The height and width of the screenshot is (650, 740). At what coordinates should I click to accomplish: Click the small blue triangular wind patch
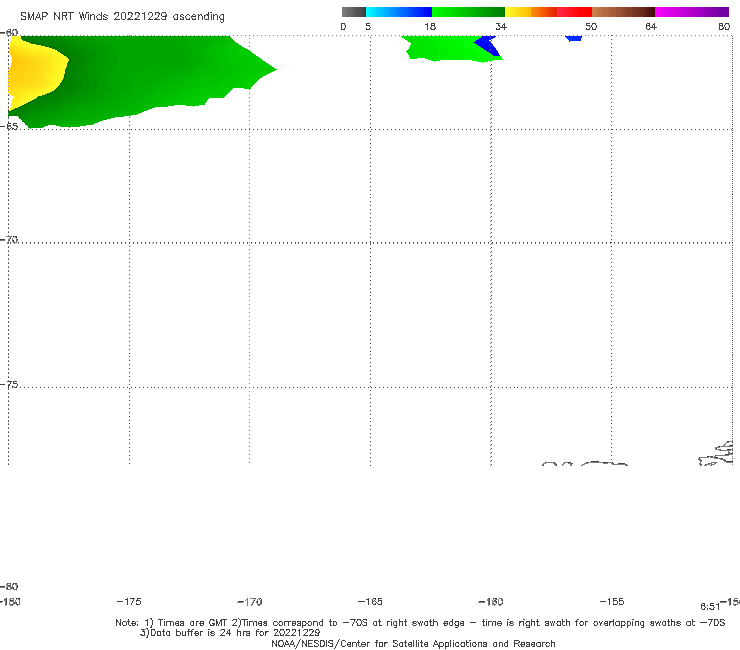488,45
